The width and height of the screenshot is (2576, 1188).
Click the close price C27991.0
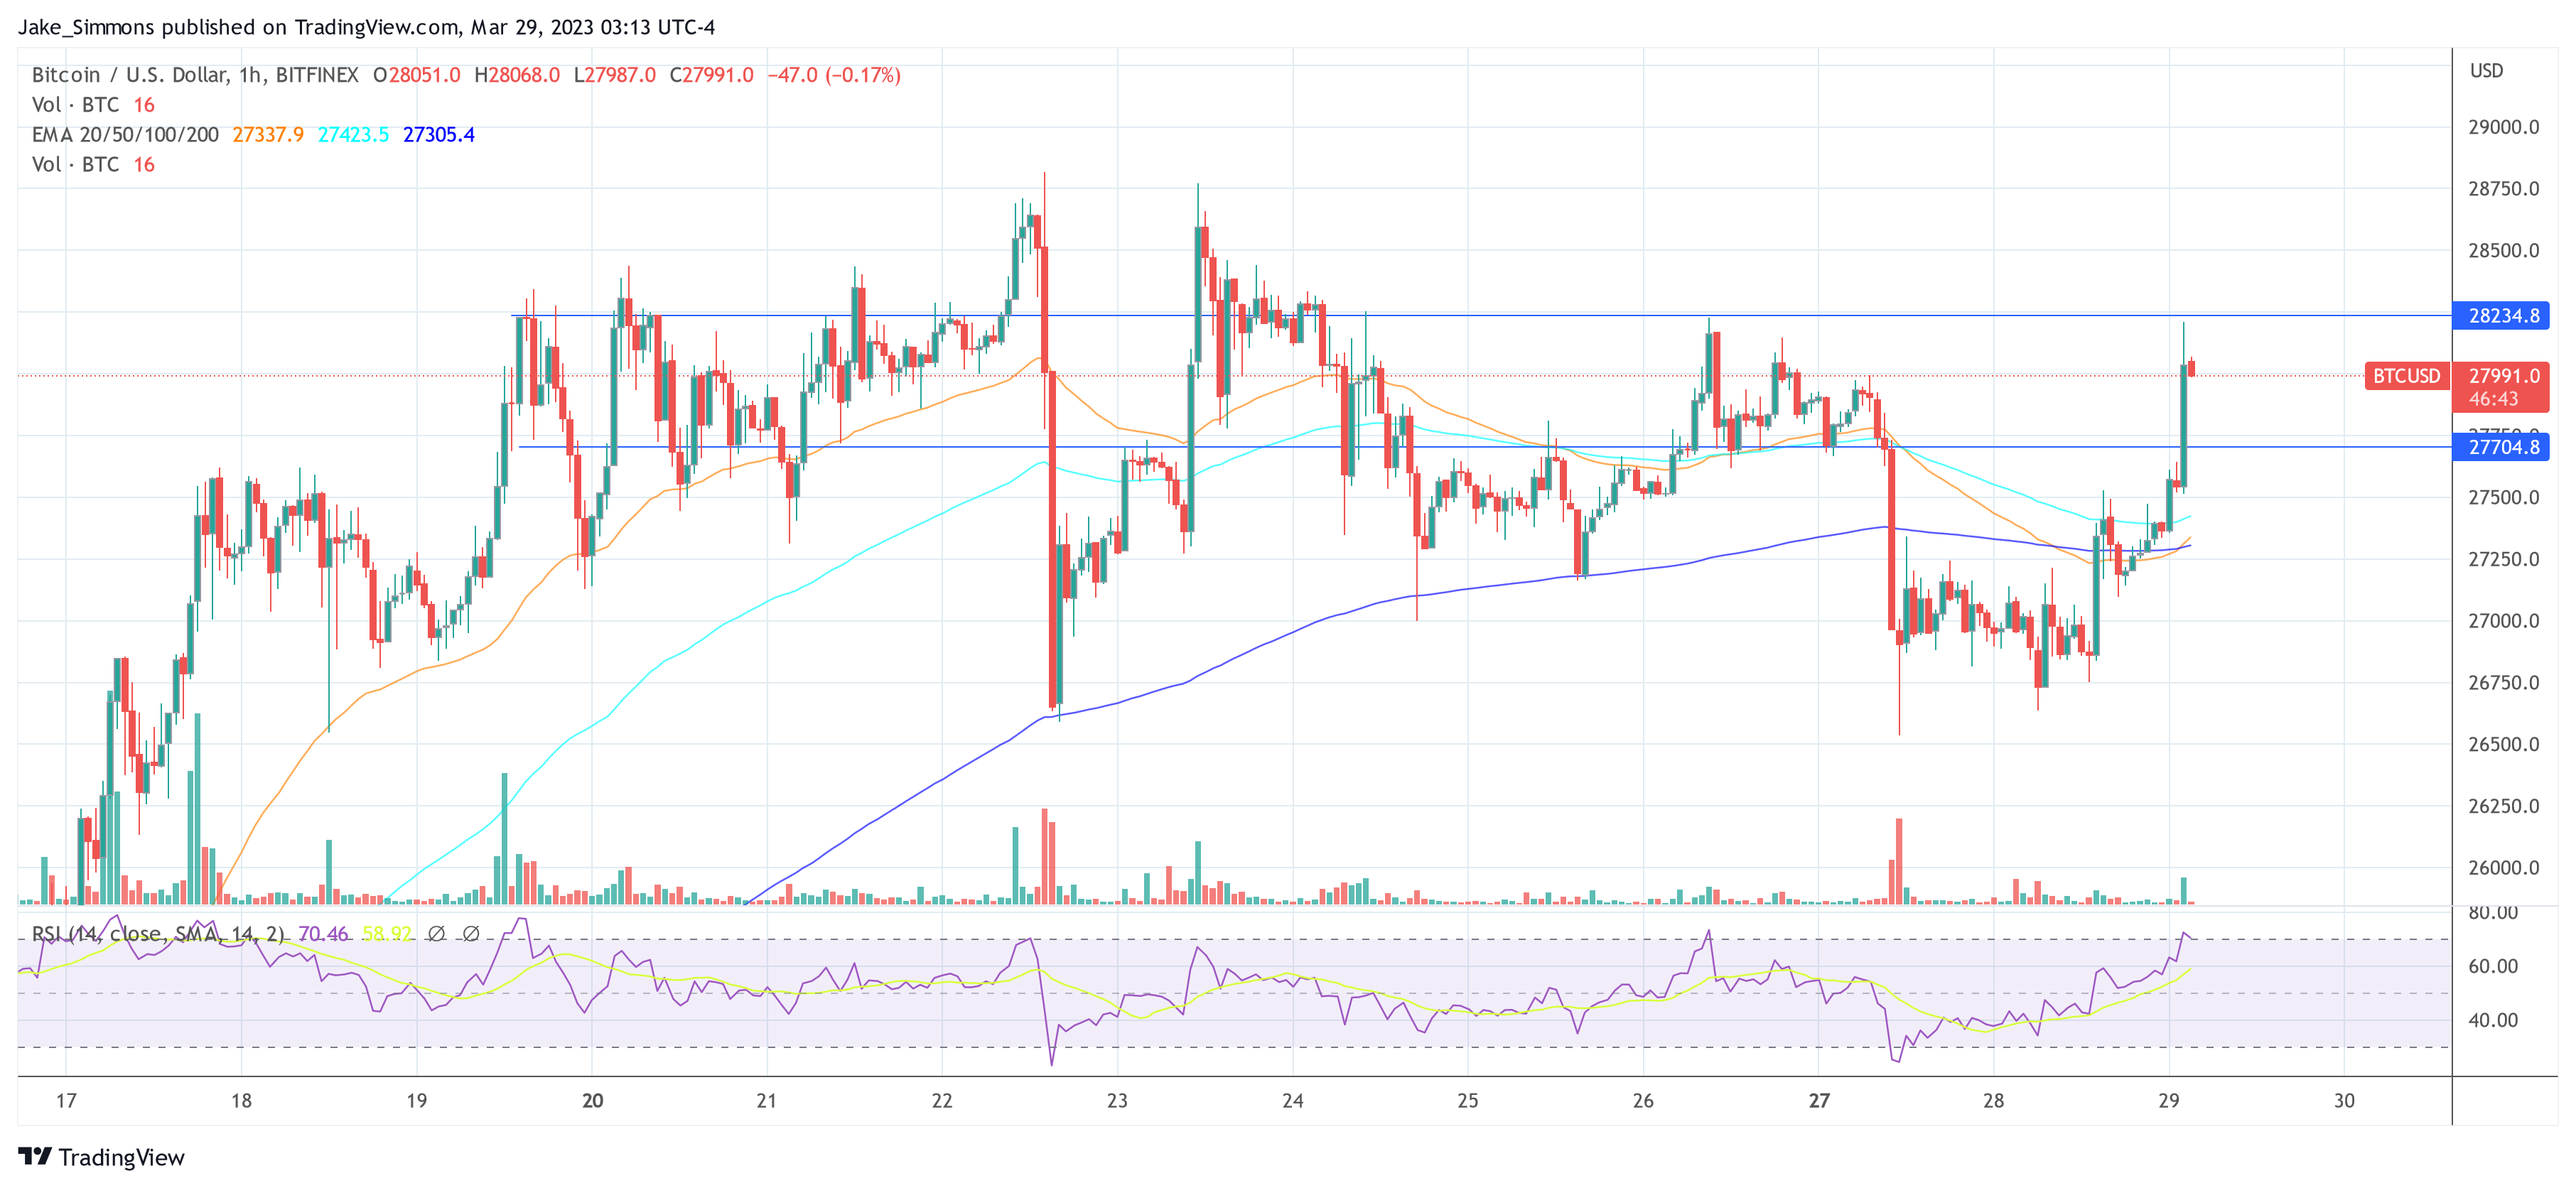[x=711, y=75]
